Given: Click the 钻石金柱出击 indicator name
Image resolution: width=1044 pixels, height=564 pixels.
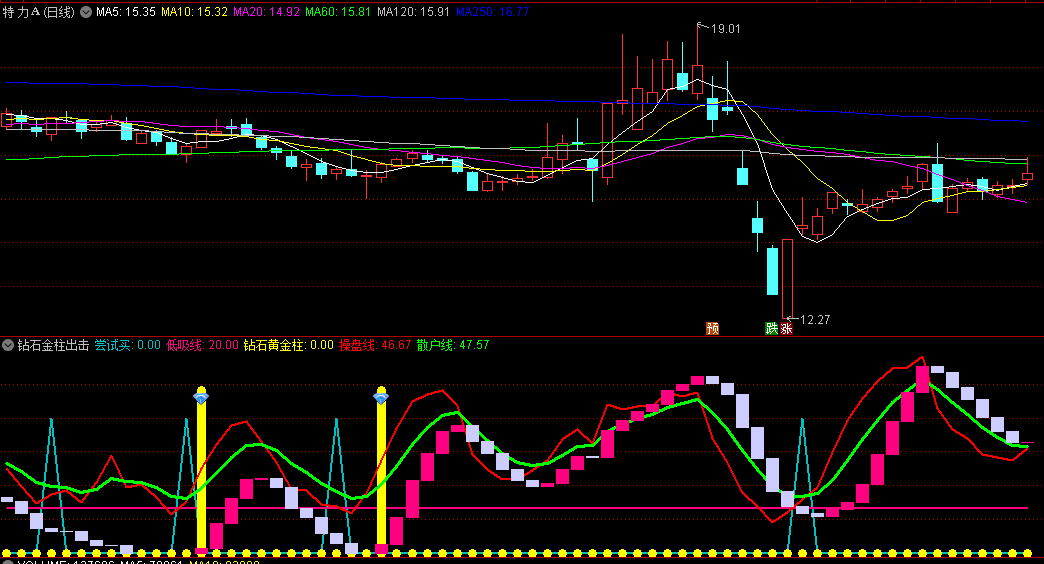Looking at the screenshot, I should (53, 345).
